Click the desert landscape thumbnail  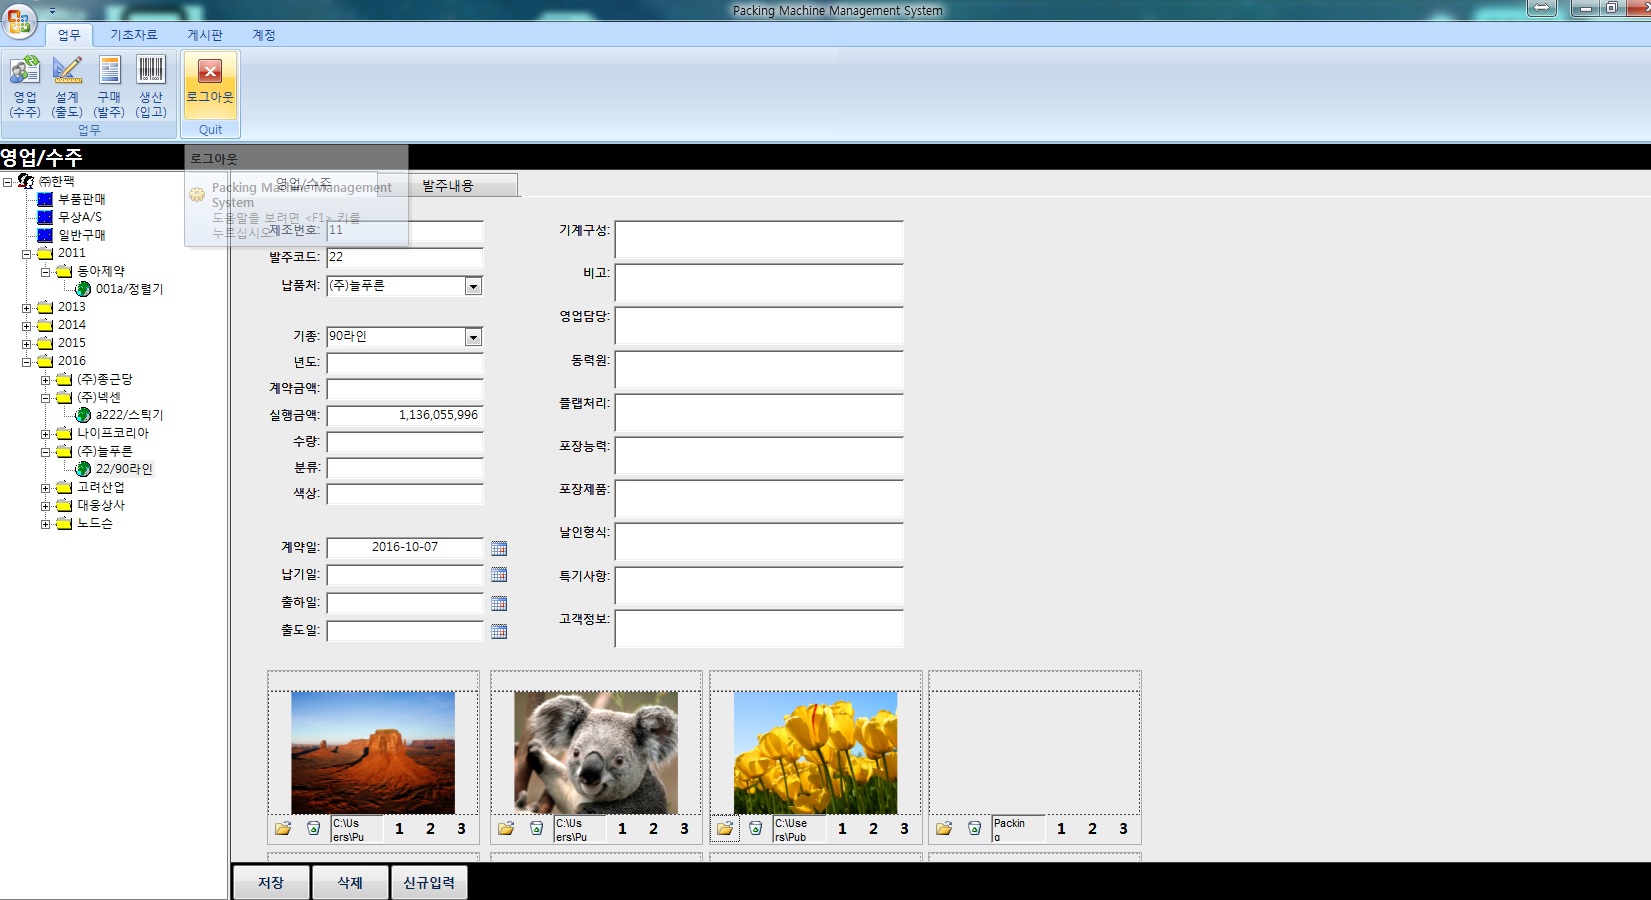[x=373, y=753]
